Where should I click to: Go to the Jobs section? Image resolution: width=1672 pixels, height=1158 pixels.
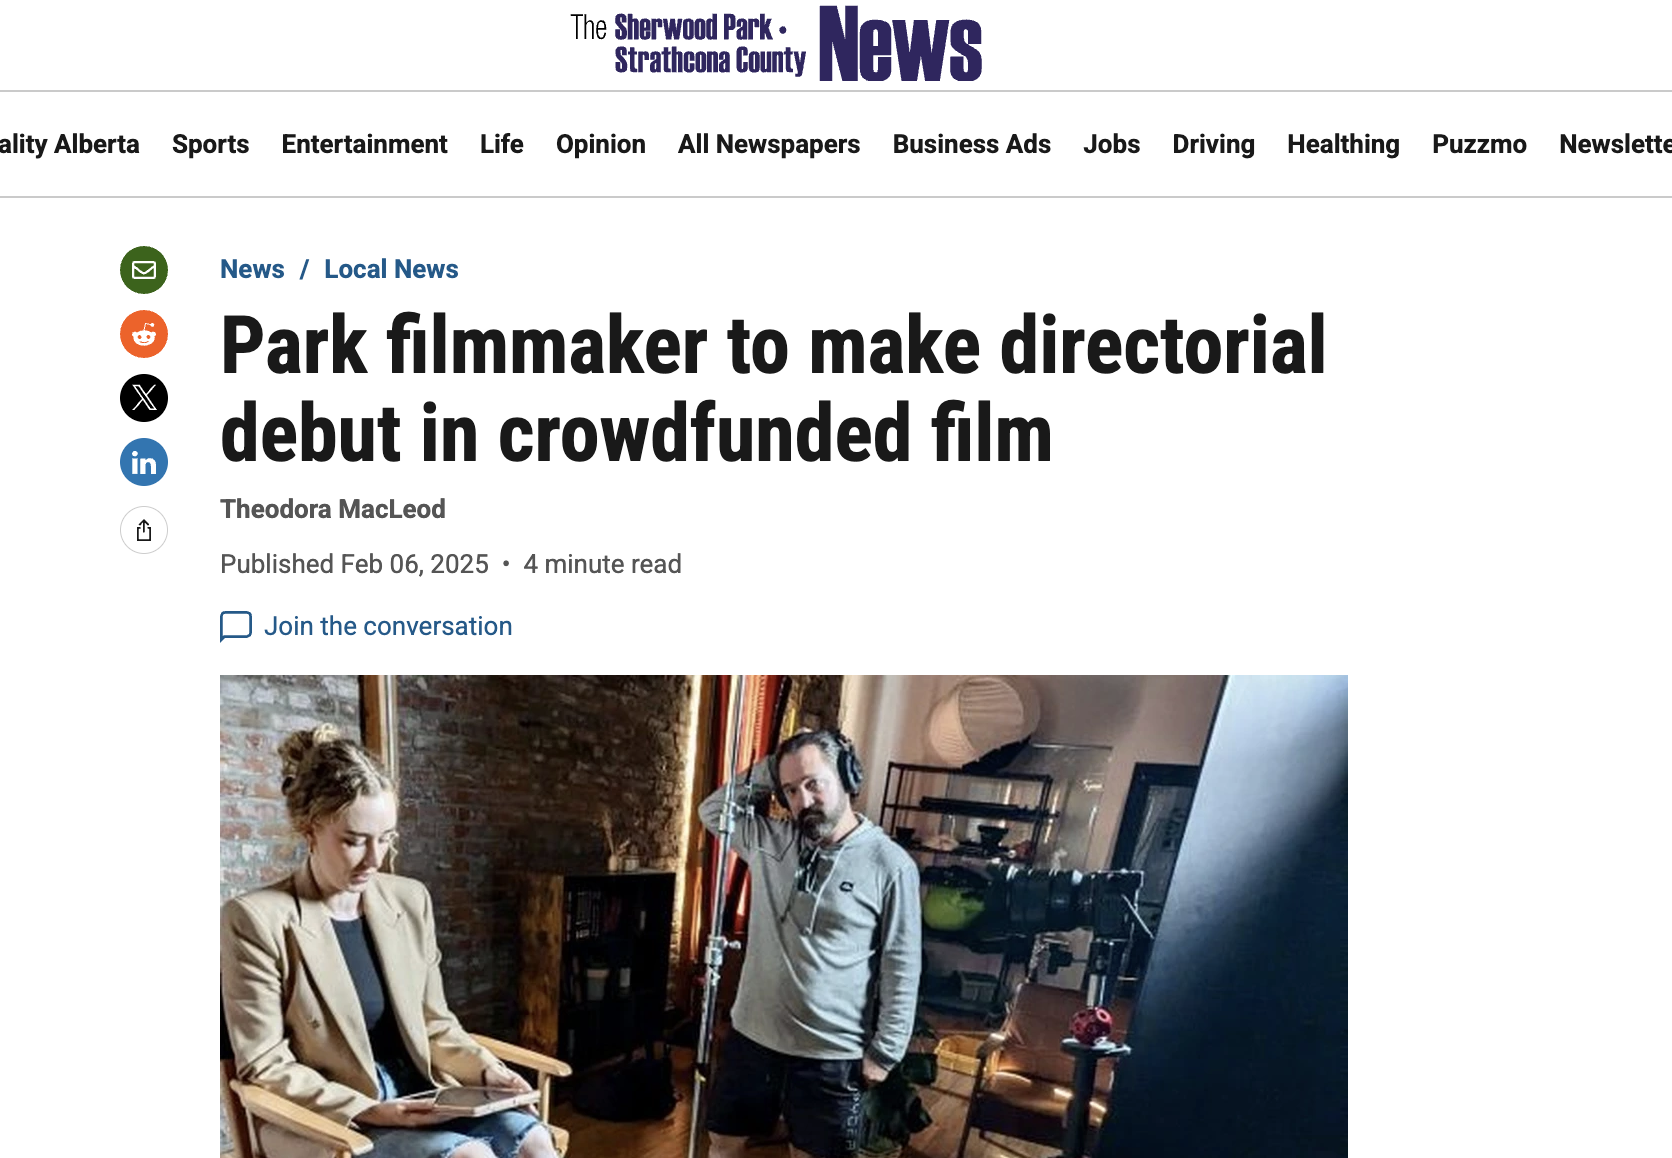[1112, 144]
